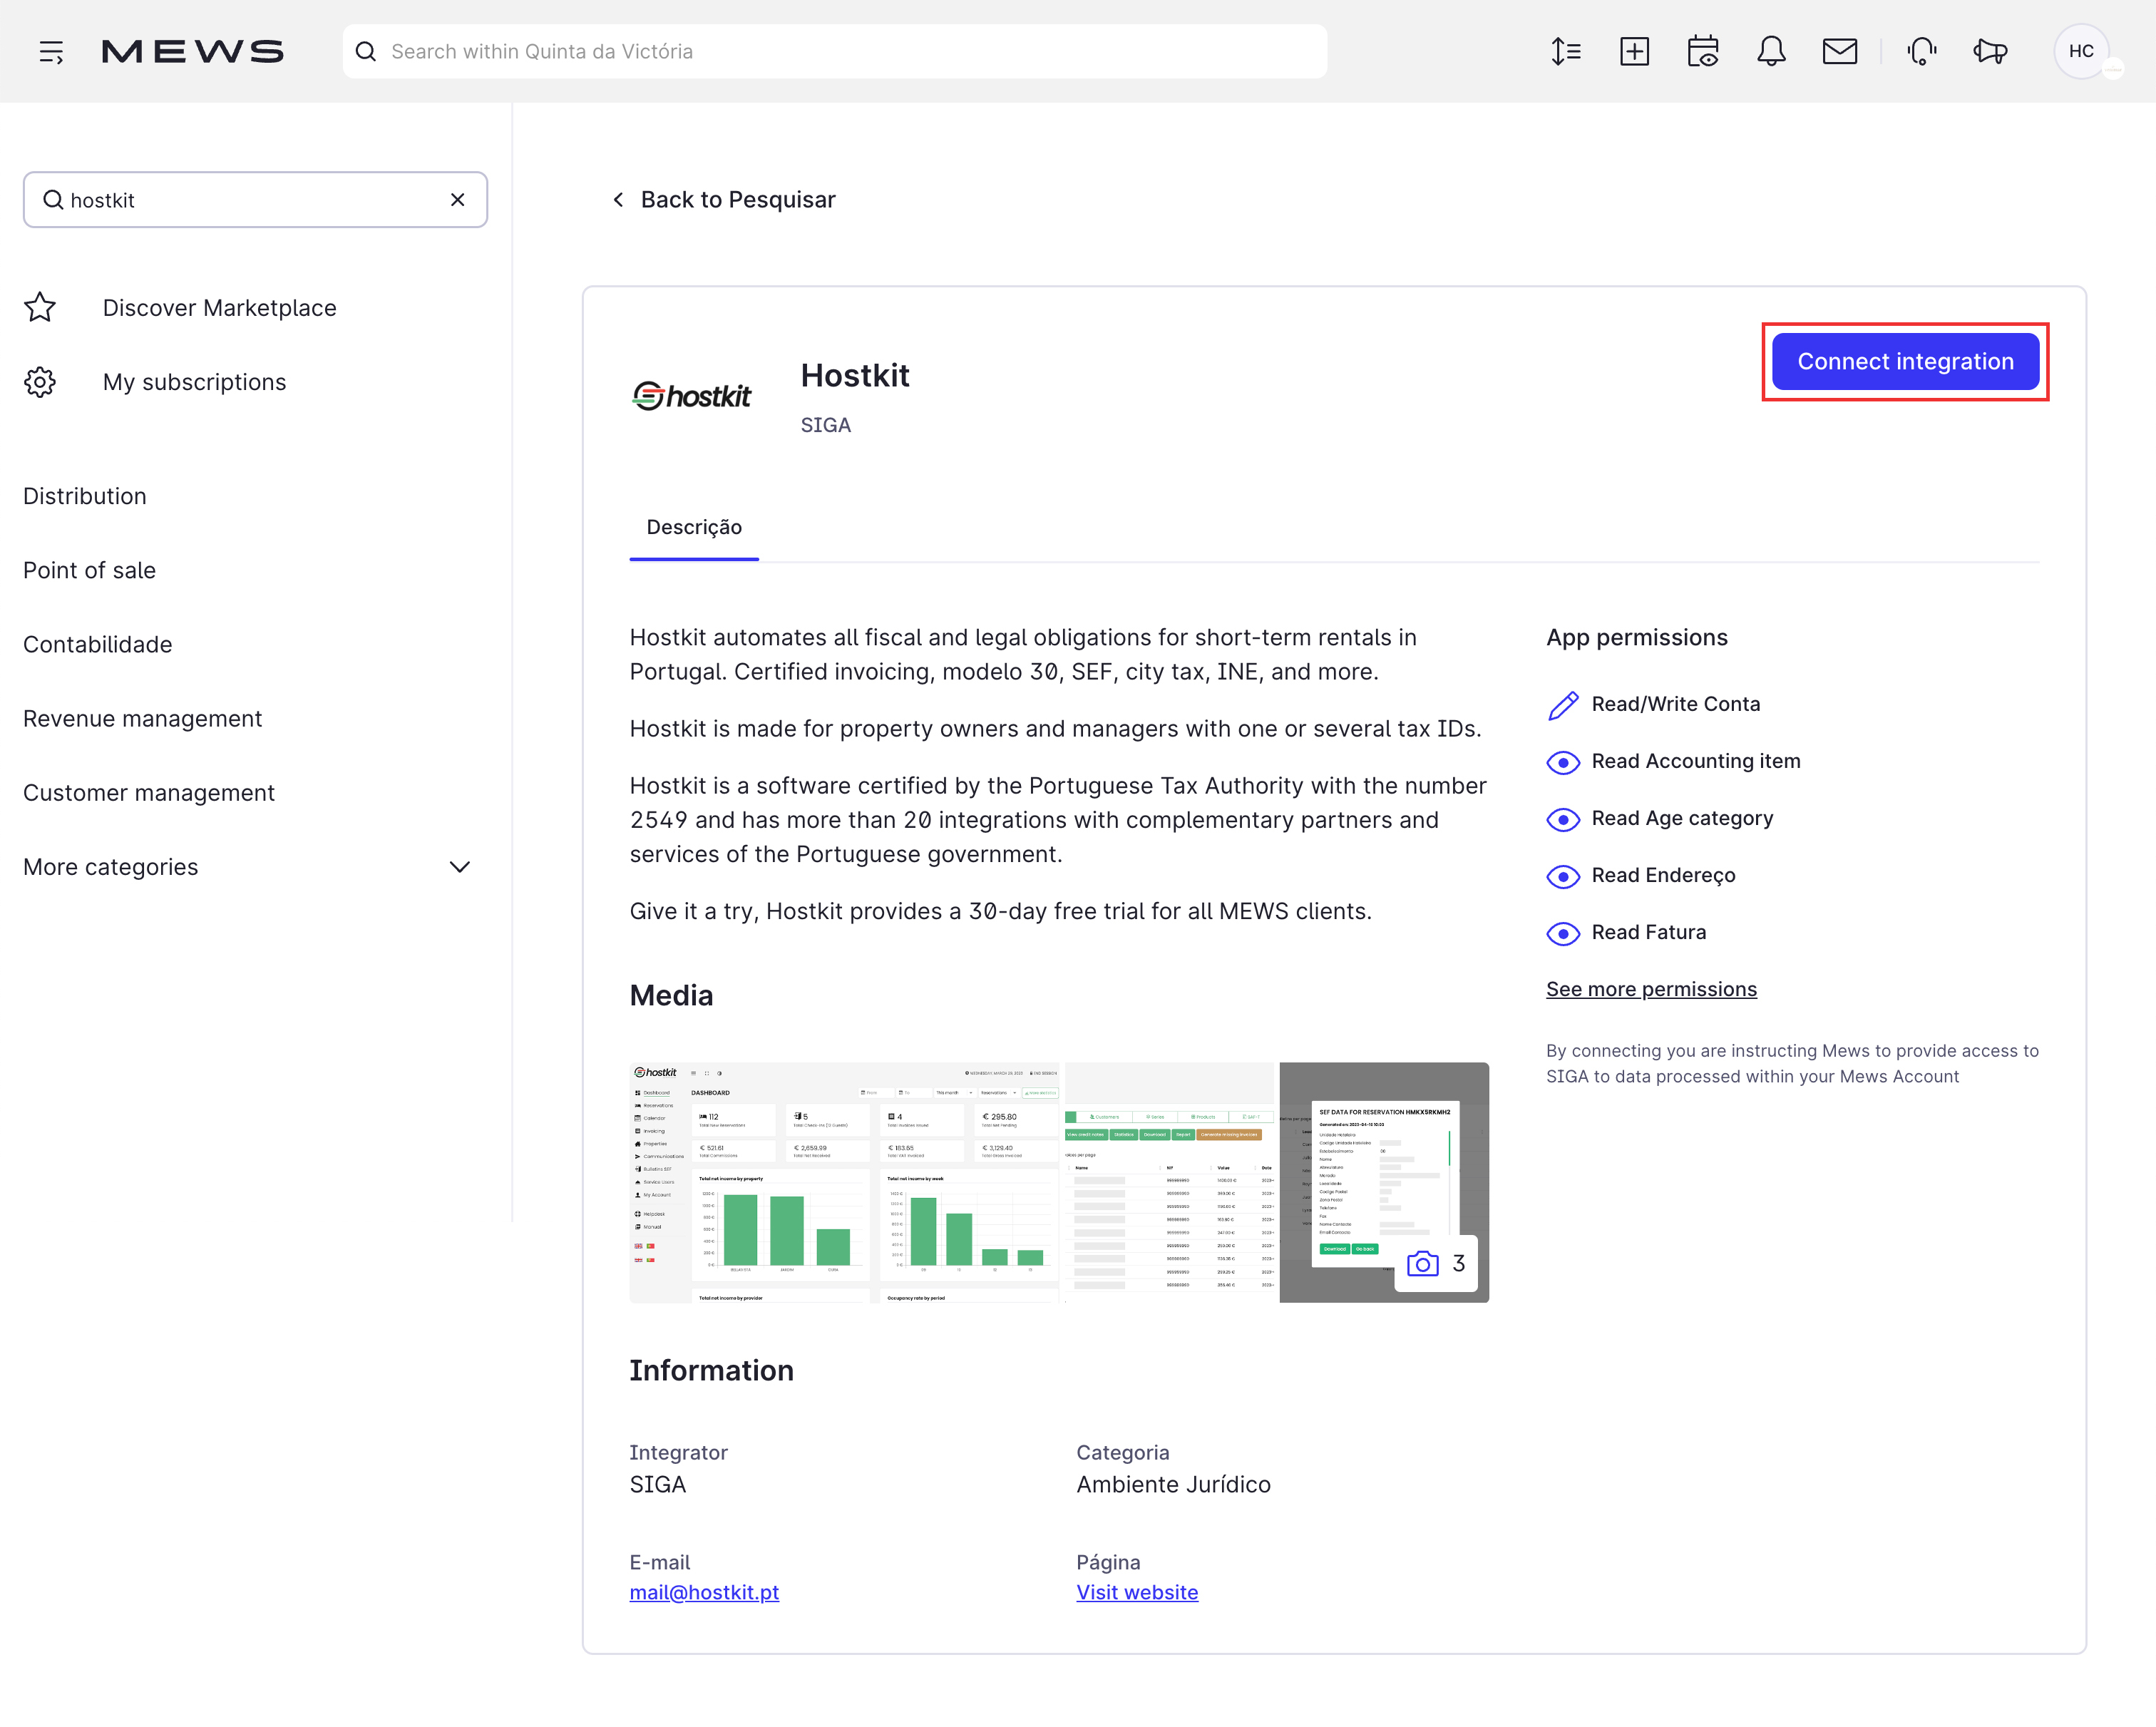Click the global search field
Image resolution: width=2156 pixels, height=1727 pixels.
click(x=834, y=52)
